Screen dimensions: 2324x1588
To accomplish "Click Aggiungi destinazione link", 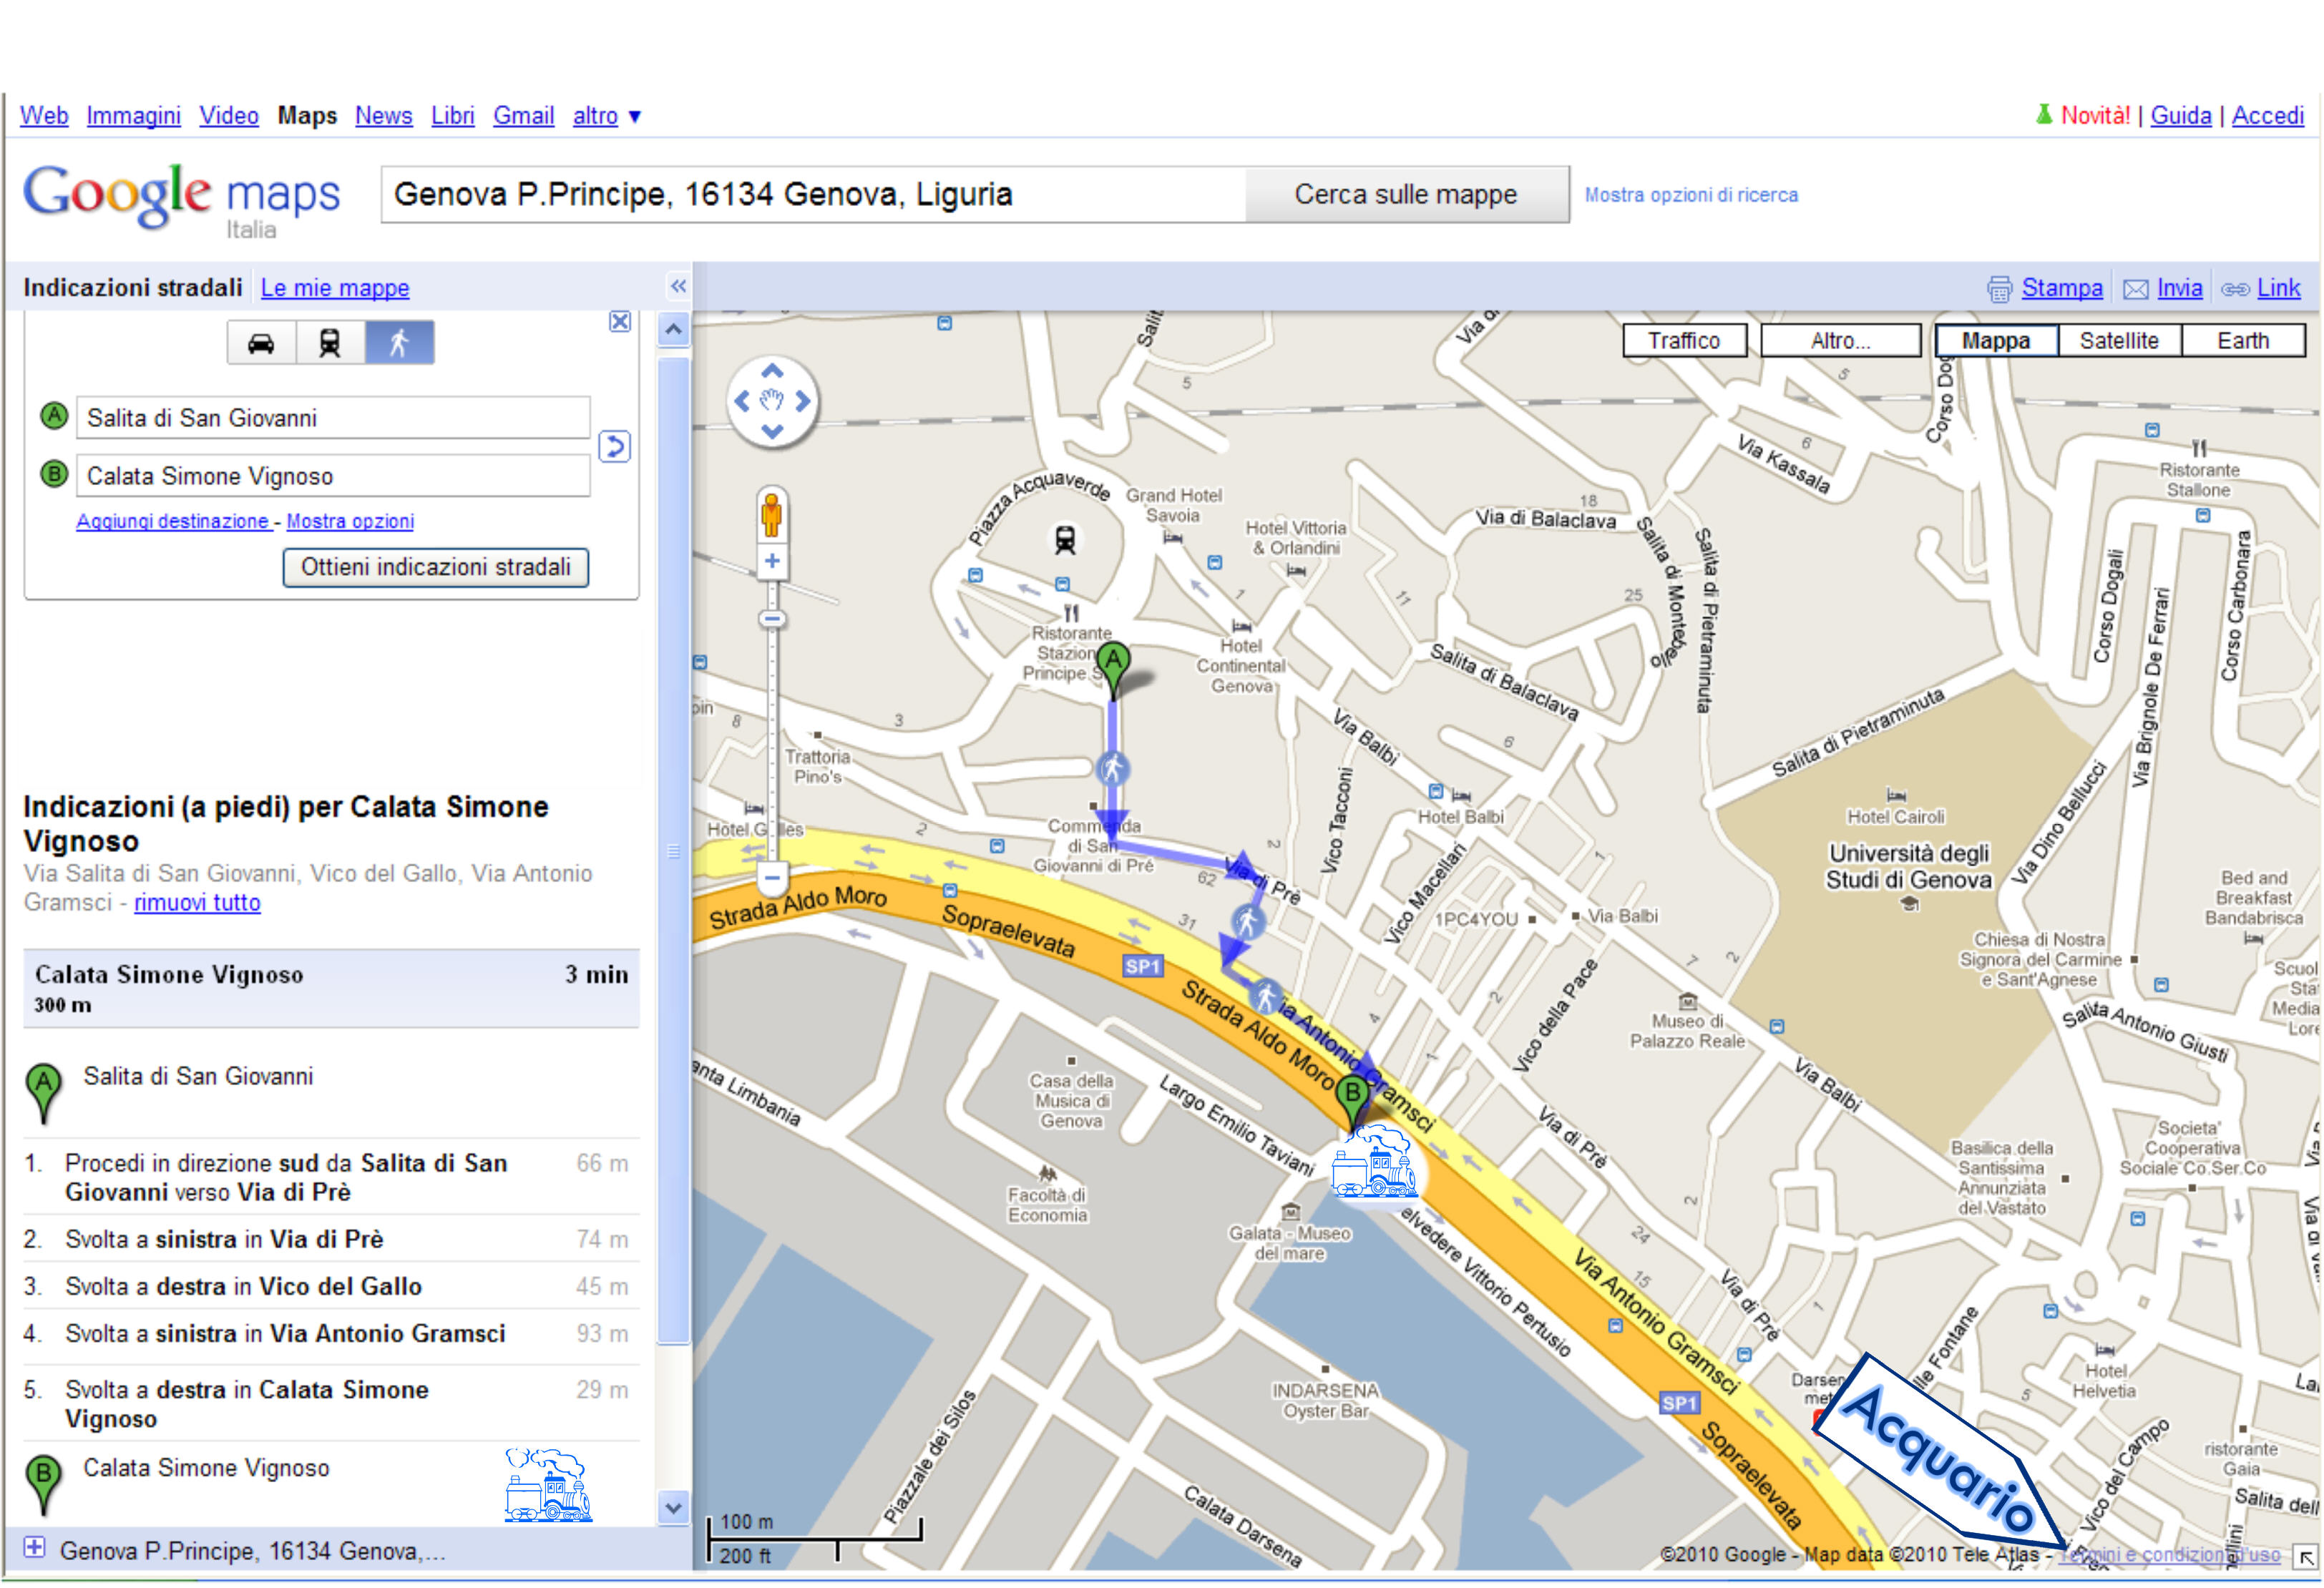I will [x=174, y=521].
